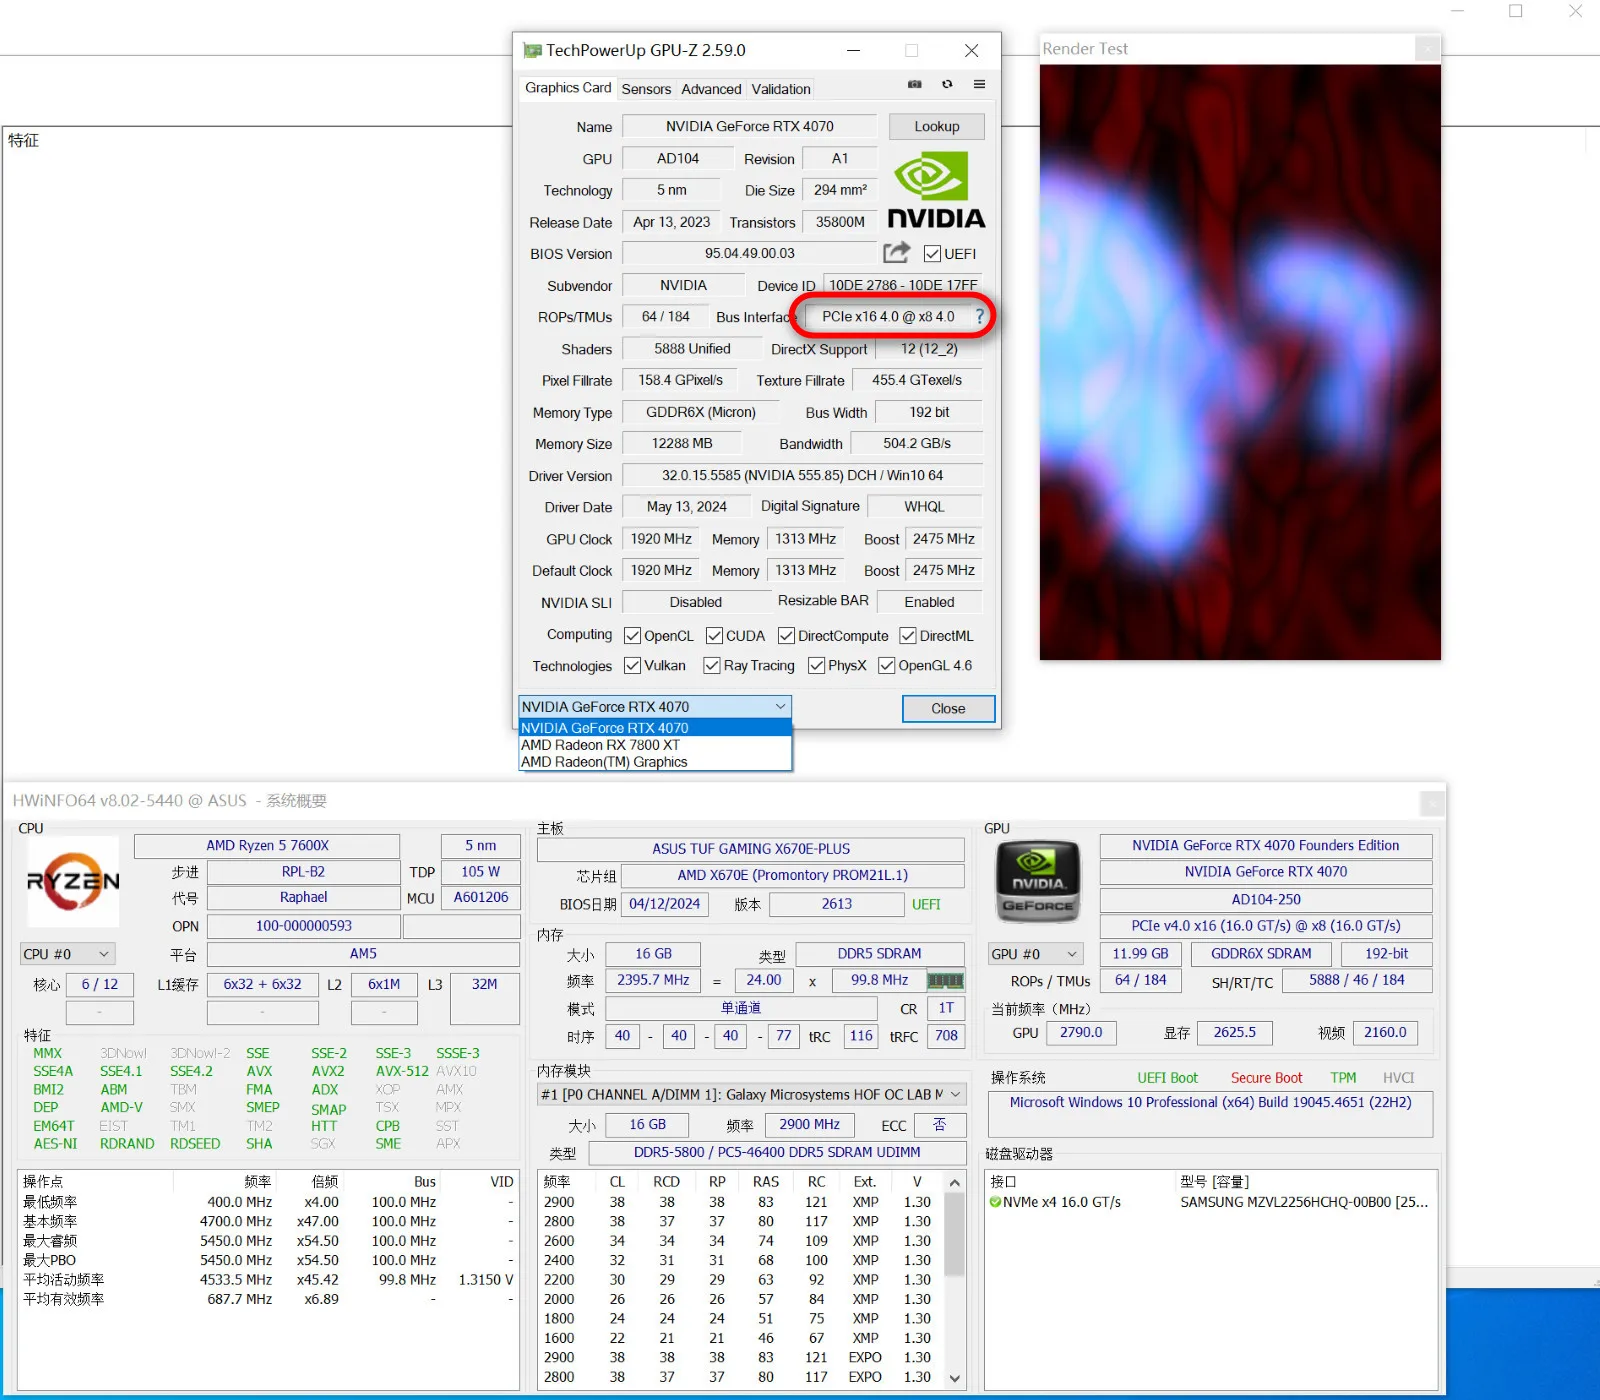Switch to the Sensors tab
Viewport: 1600px width, 1400px height.
646,89
